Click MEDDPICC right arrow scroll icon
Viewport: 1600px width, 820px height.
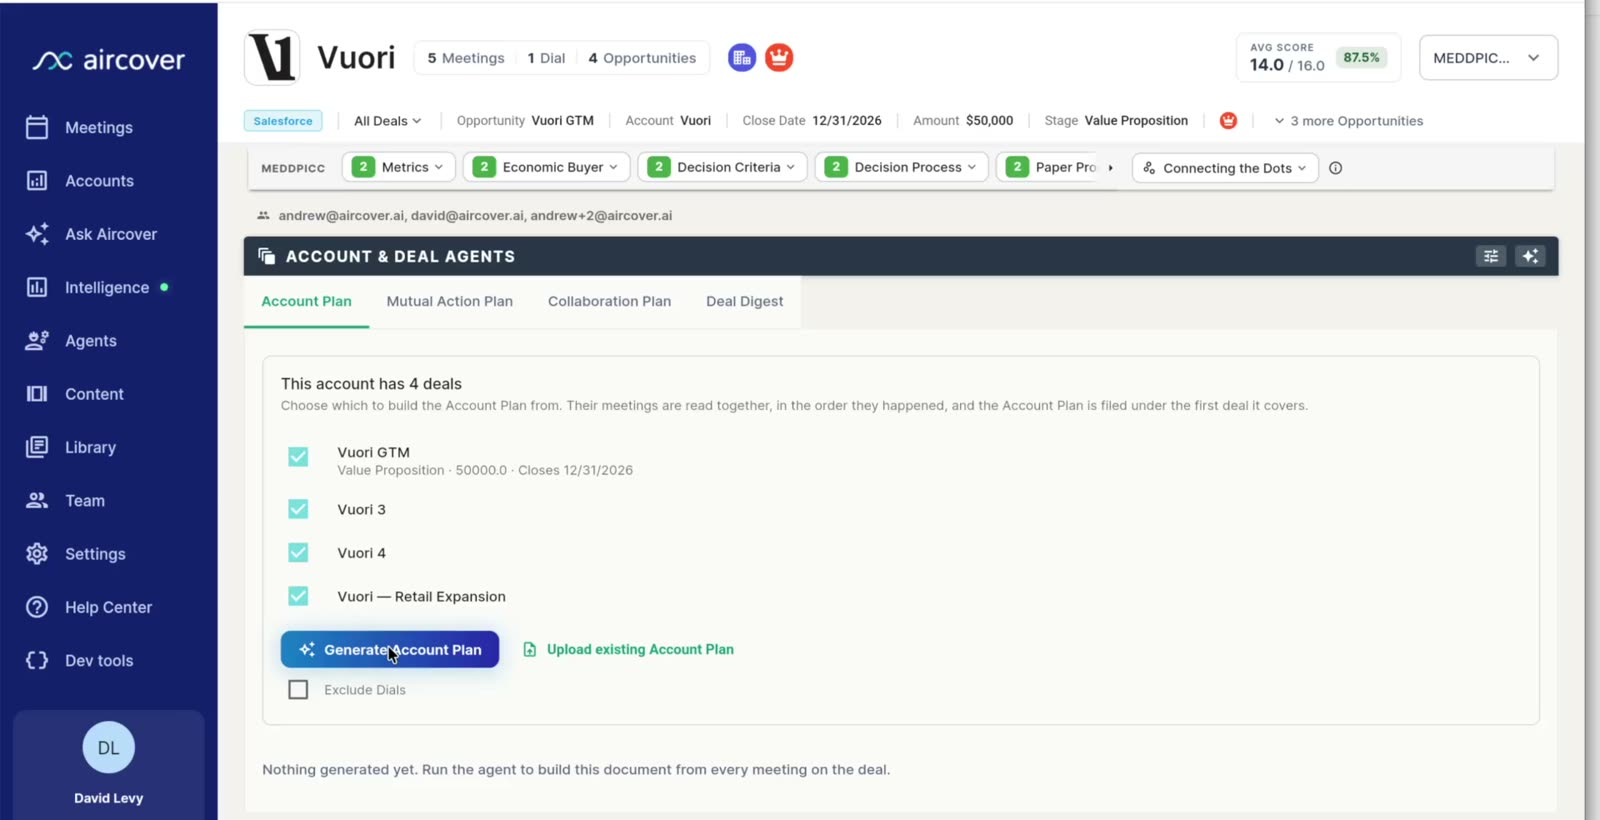(x=1111, y=168)
